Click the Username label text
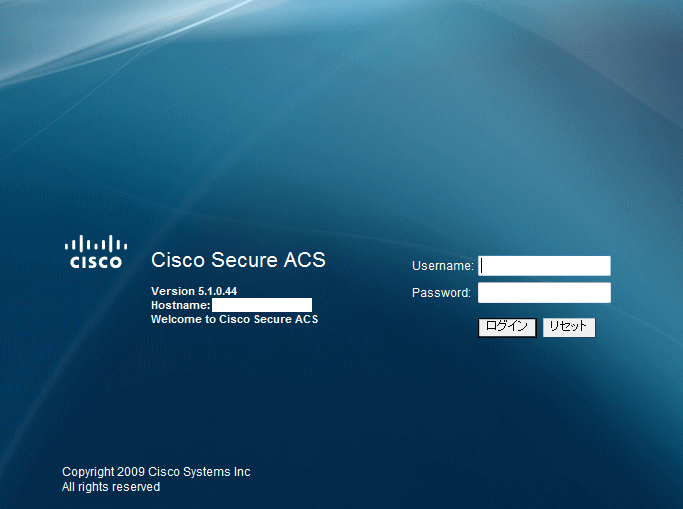683x509 pixels. click(x=442, y=266)
